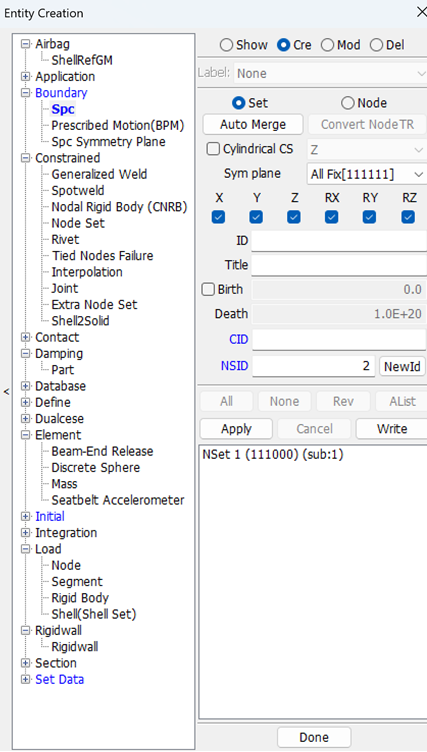427x752 pixels.
Task: Select Shell2Solid tree item
Action: pyautogui.click(x=80, y=321)
